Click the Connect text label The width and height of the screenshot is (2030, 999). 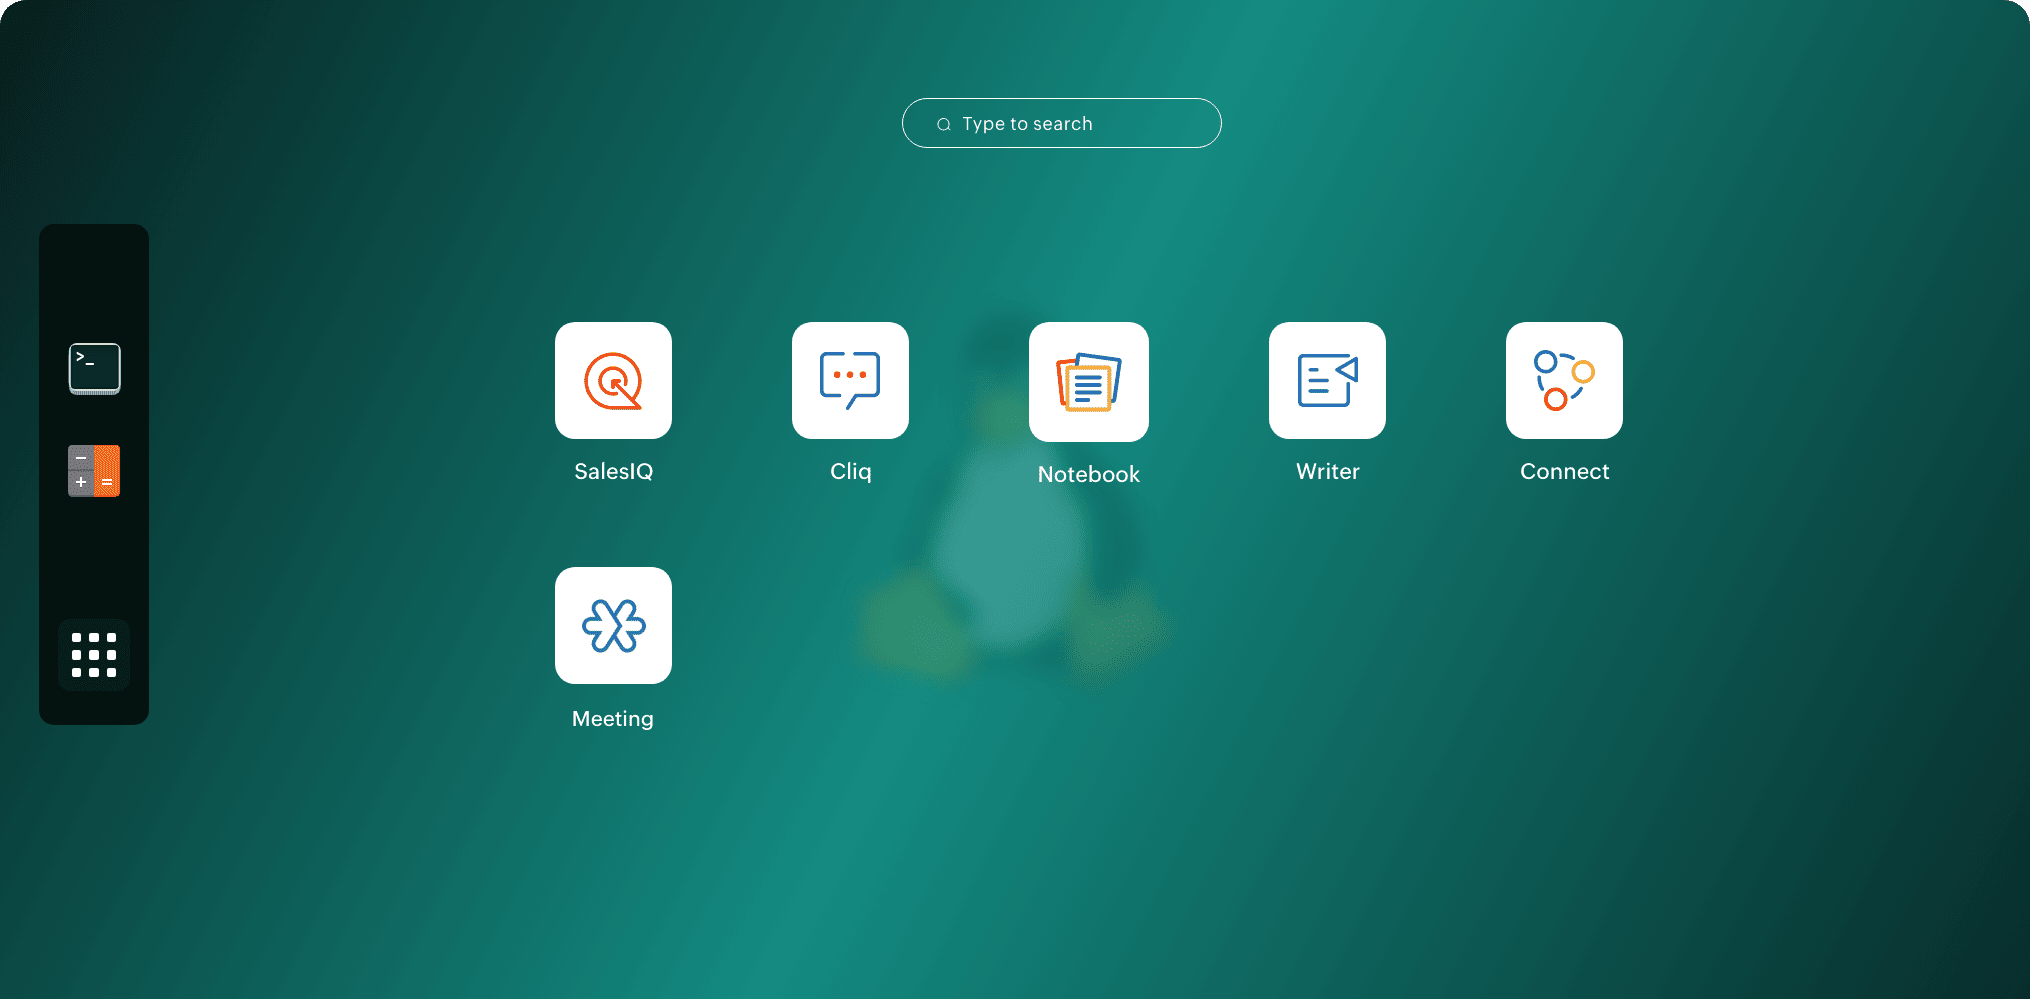click(x=1564, y=471)
